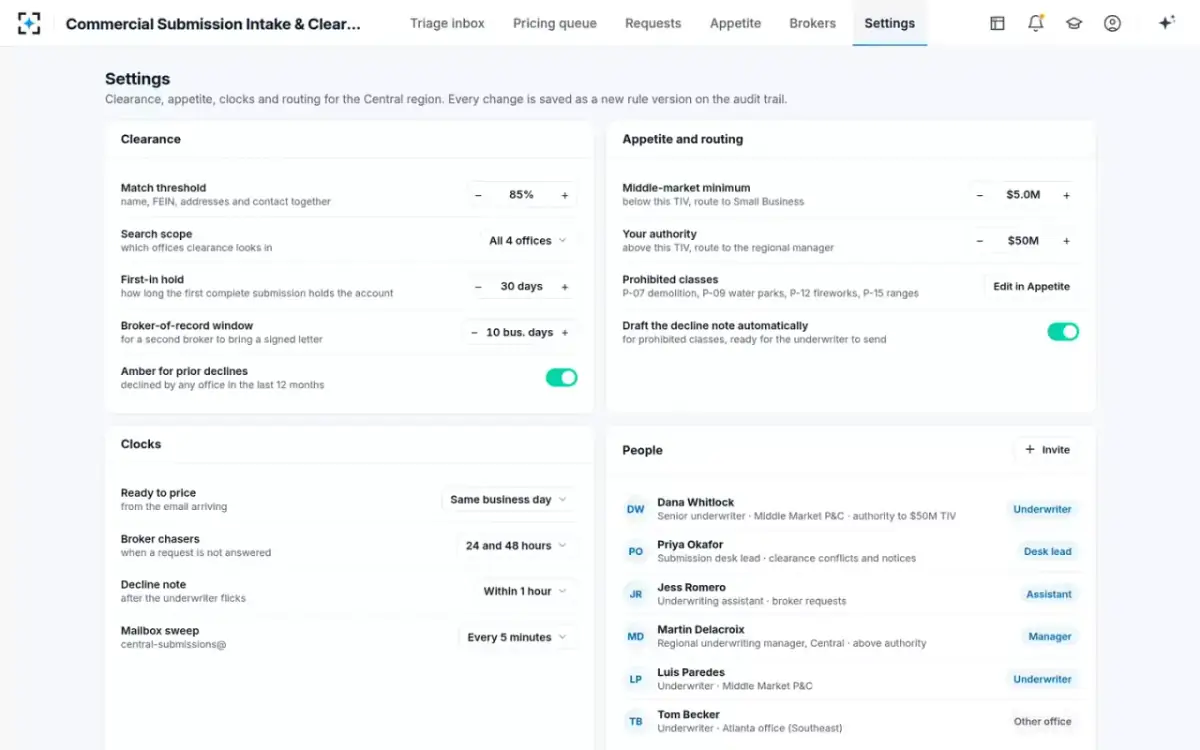Select the Settings tab
Screen dimensions: 1200x750
coord(889,23)
